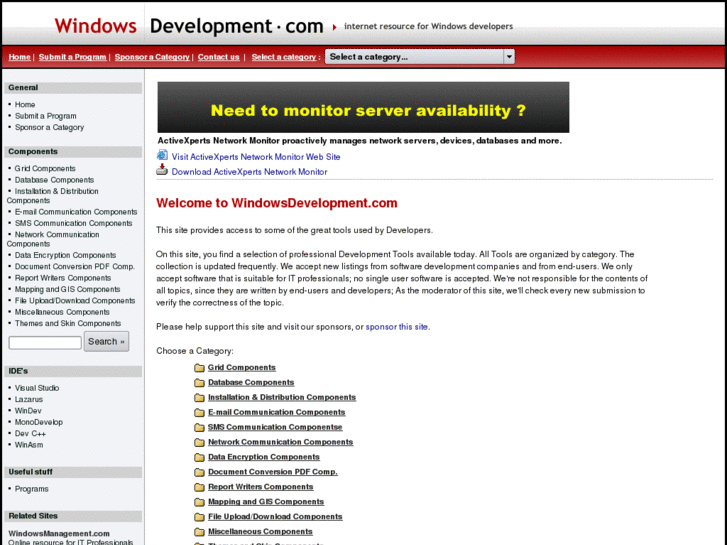This screenshot has height=545, width=727.
Task: Click the web page icon beside Visit ActiveXperts link
Action: point(162,155)
